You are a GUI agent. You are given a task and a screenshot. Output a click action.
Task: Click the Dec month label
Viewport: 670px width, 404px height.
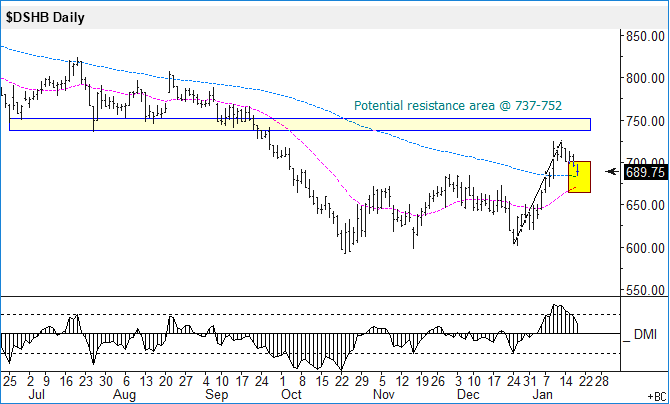[467, 394]
